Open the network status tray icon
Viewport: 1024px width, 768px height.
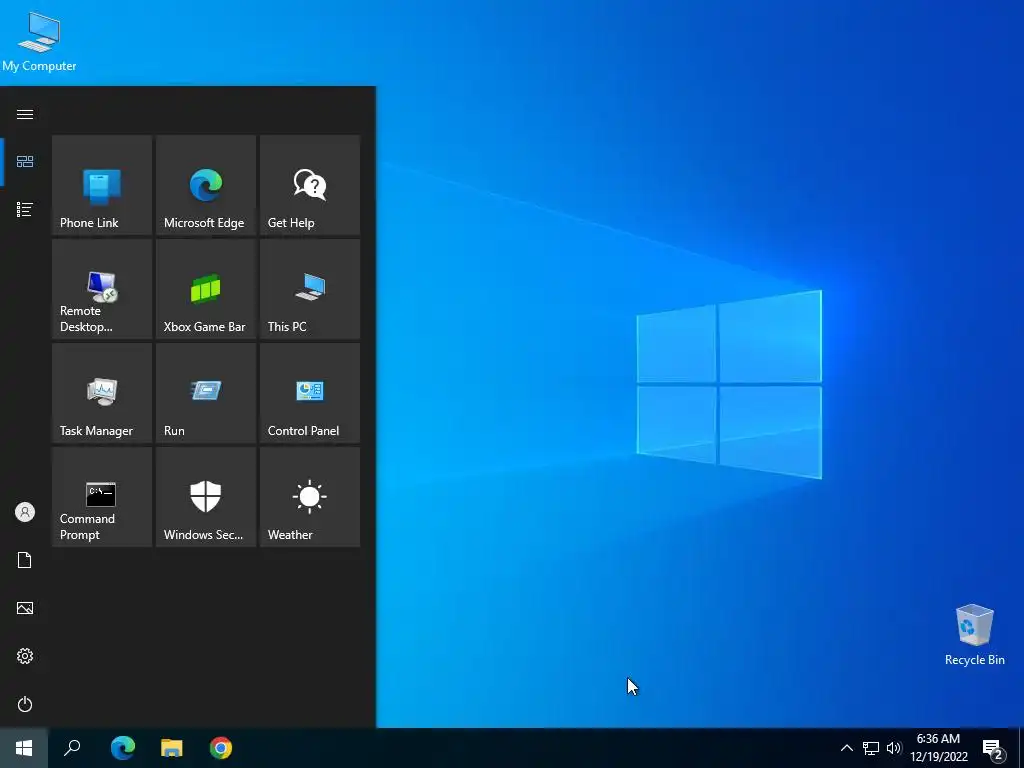pos(871,748)
